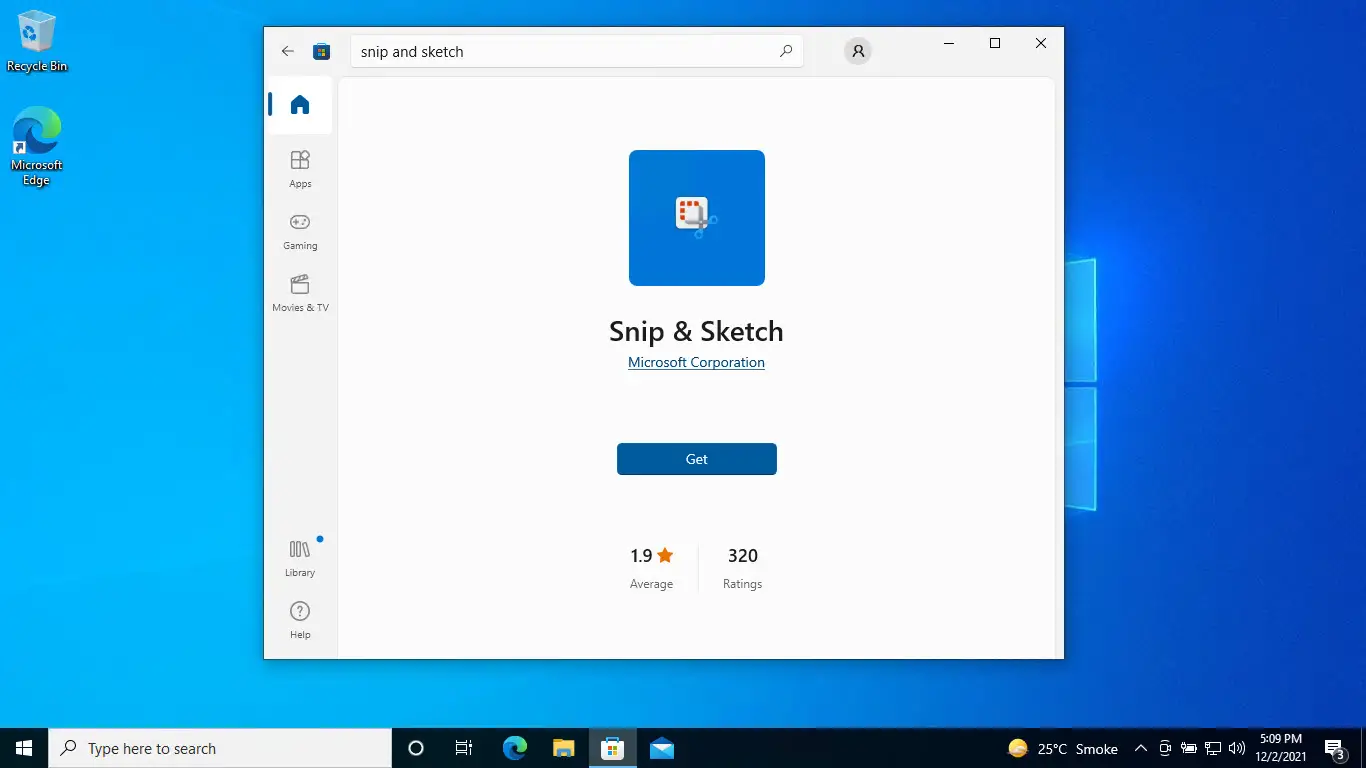1366x768 pixels.
Task: Go to Home in the Store sidebar
Action: coord(300,105)
